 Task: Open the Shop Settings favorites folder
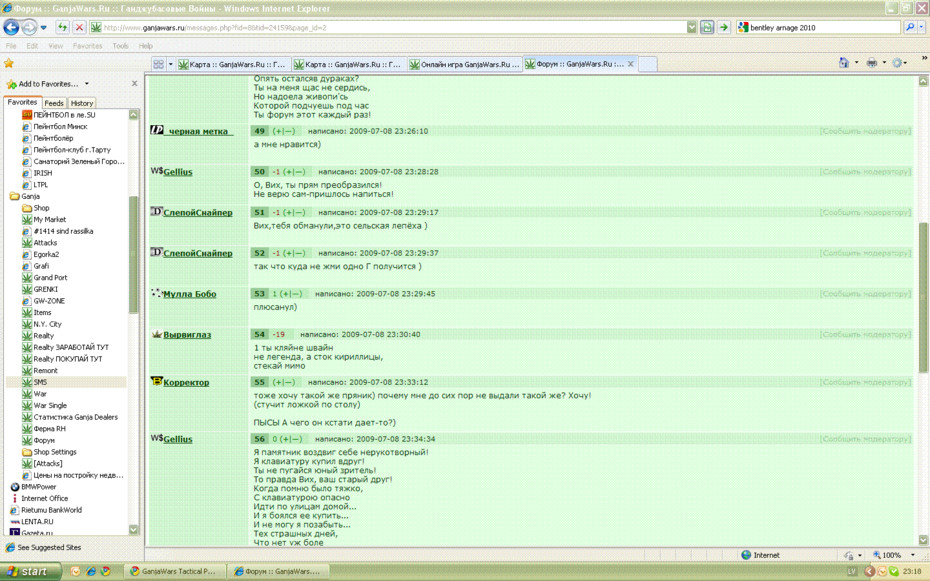click(49, 452)
